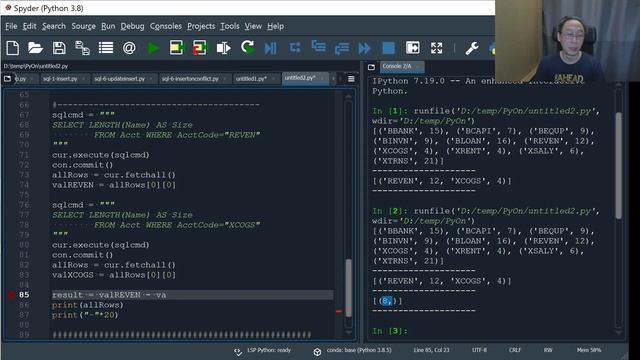Screen dimensions: 640x360
Task: Open Preferences with the wrench icon
Action: [x=472, y=48]
